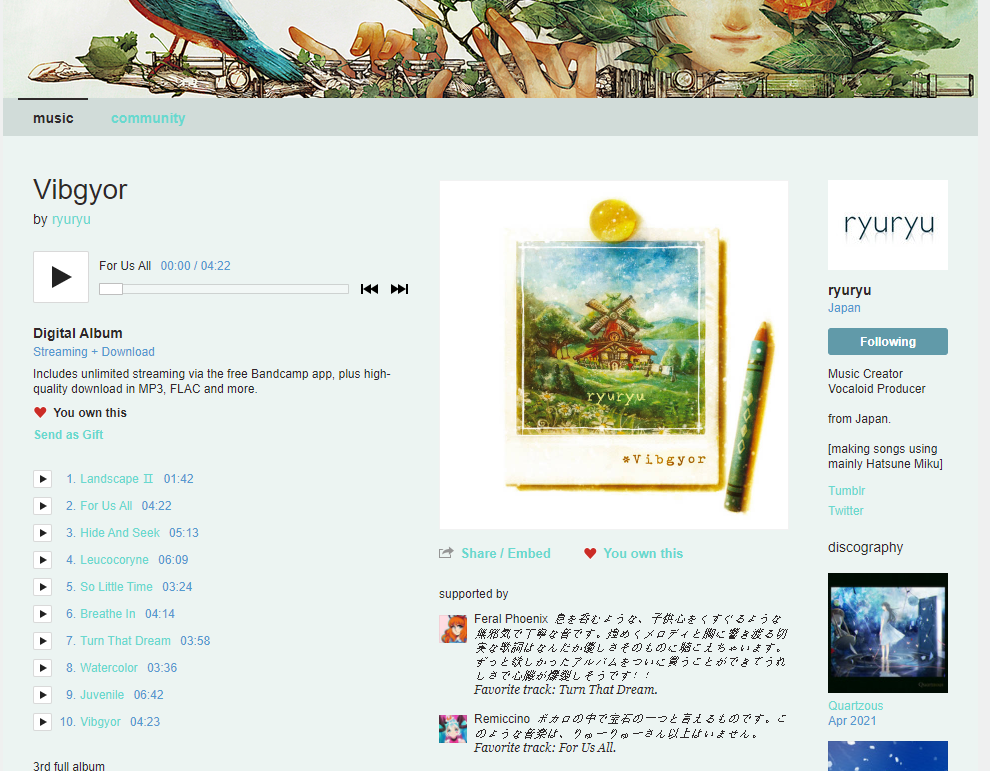
Task: Open ryuryu's Tumblr link
Action: [x=846, y=491]
